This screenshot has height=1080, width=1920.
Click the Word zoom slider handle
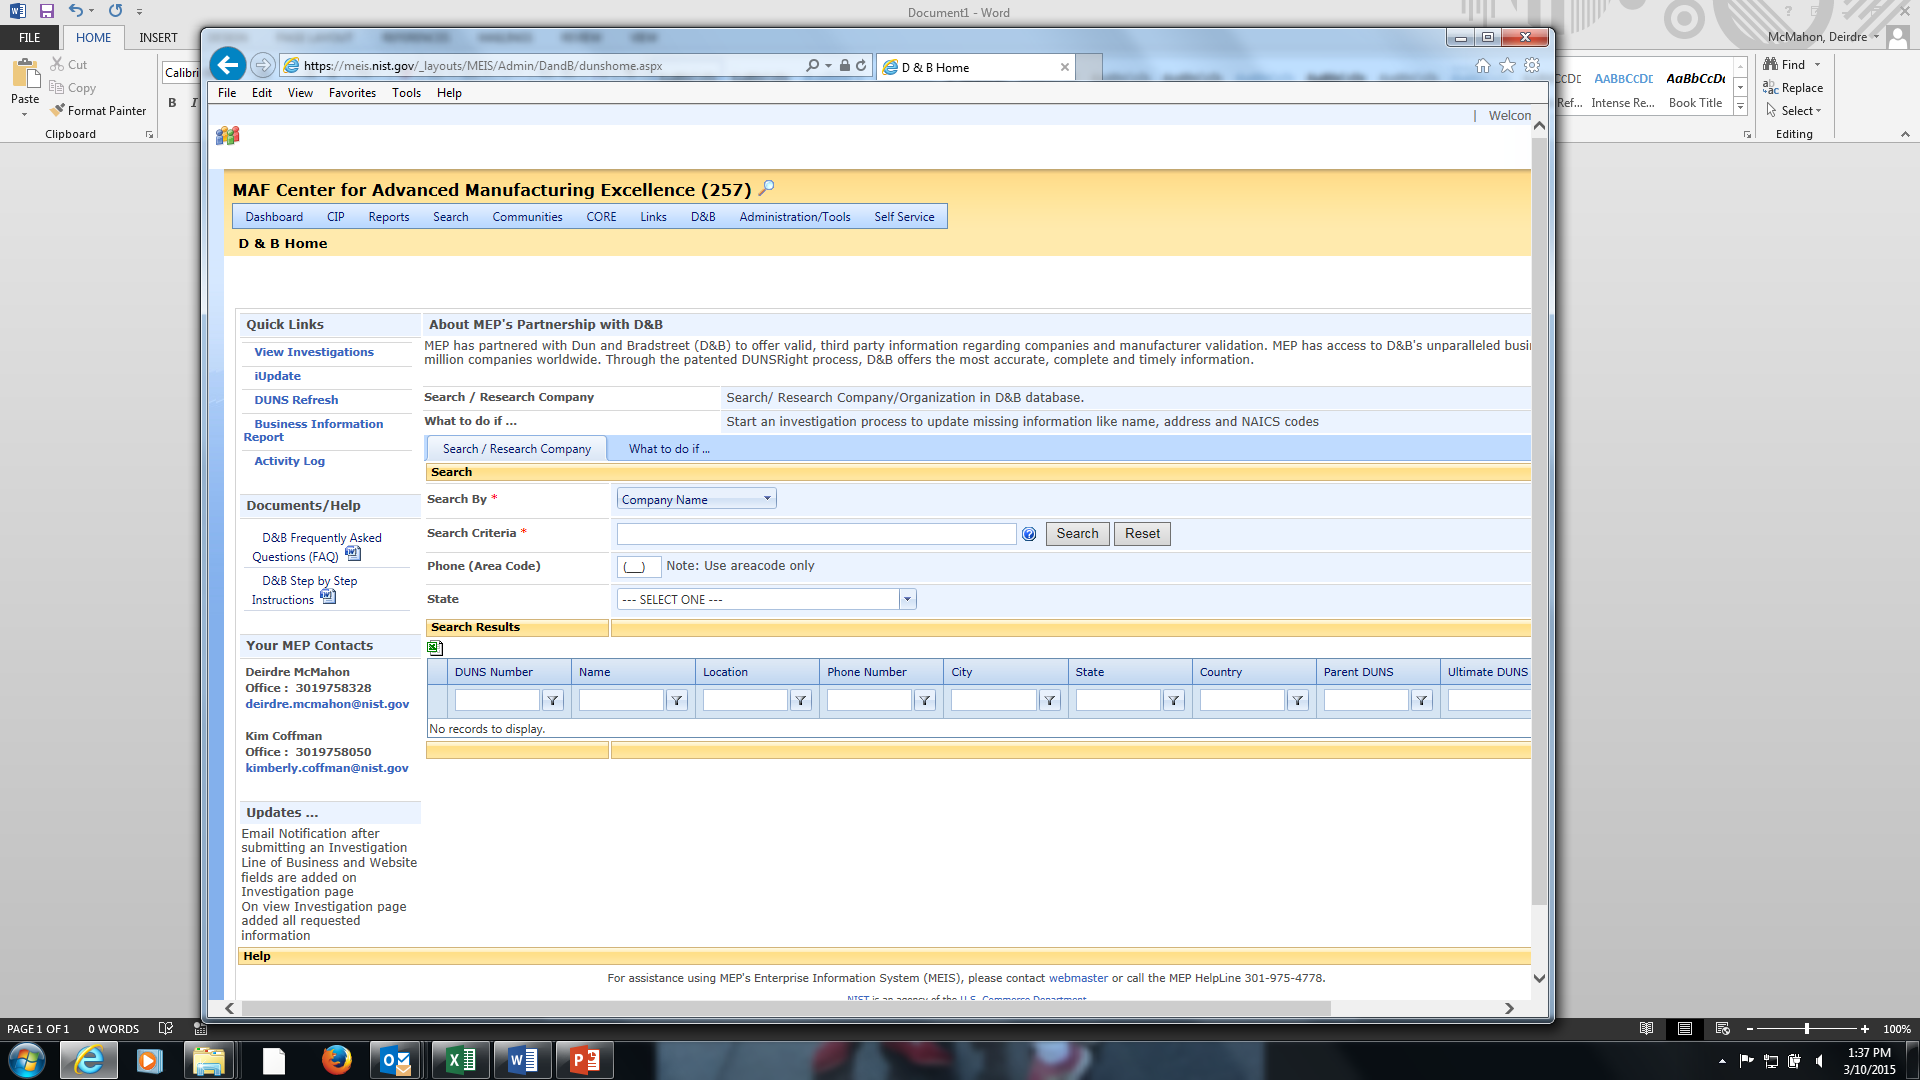[x=1807, y=1029]
